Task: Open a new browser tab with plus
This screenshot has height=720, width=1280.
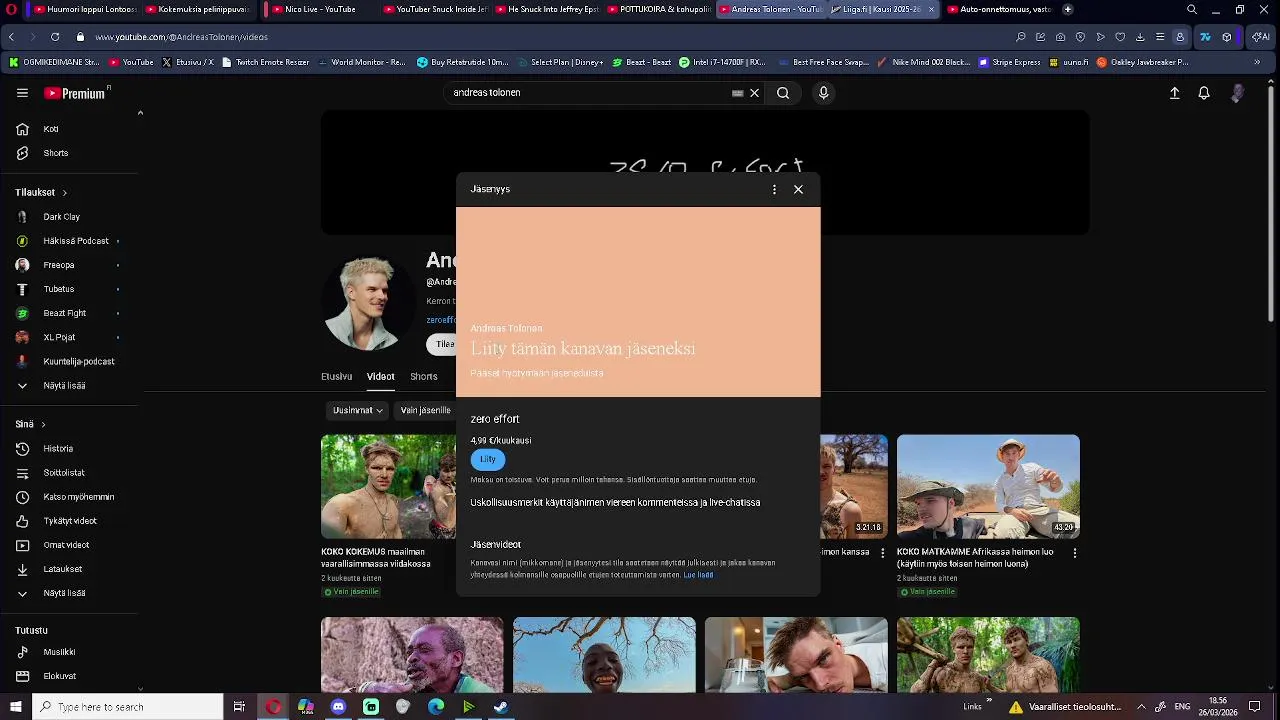Action: (1068, 9)
